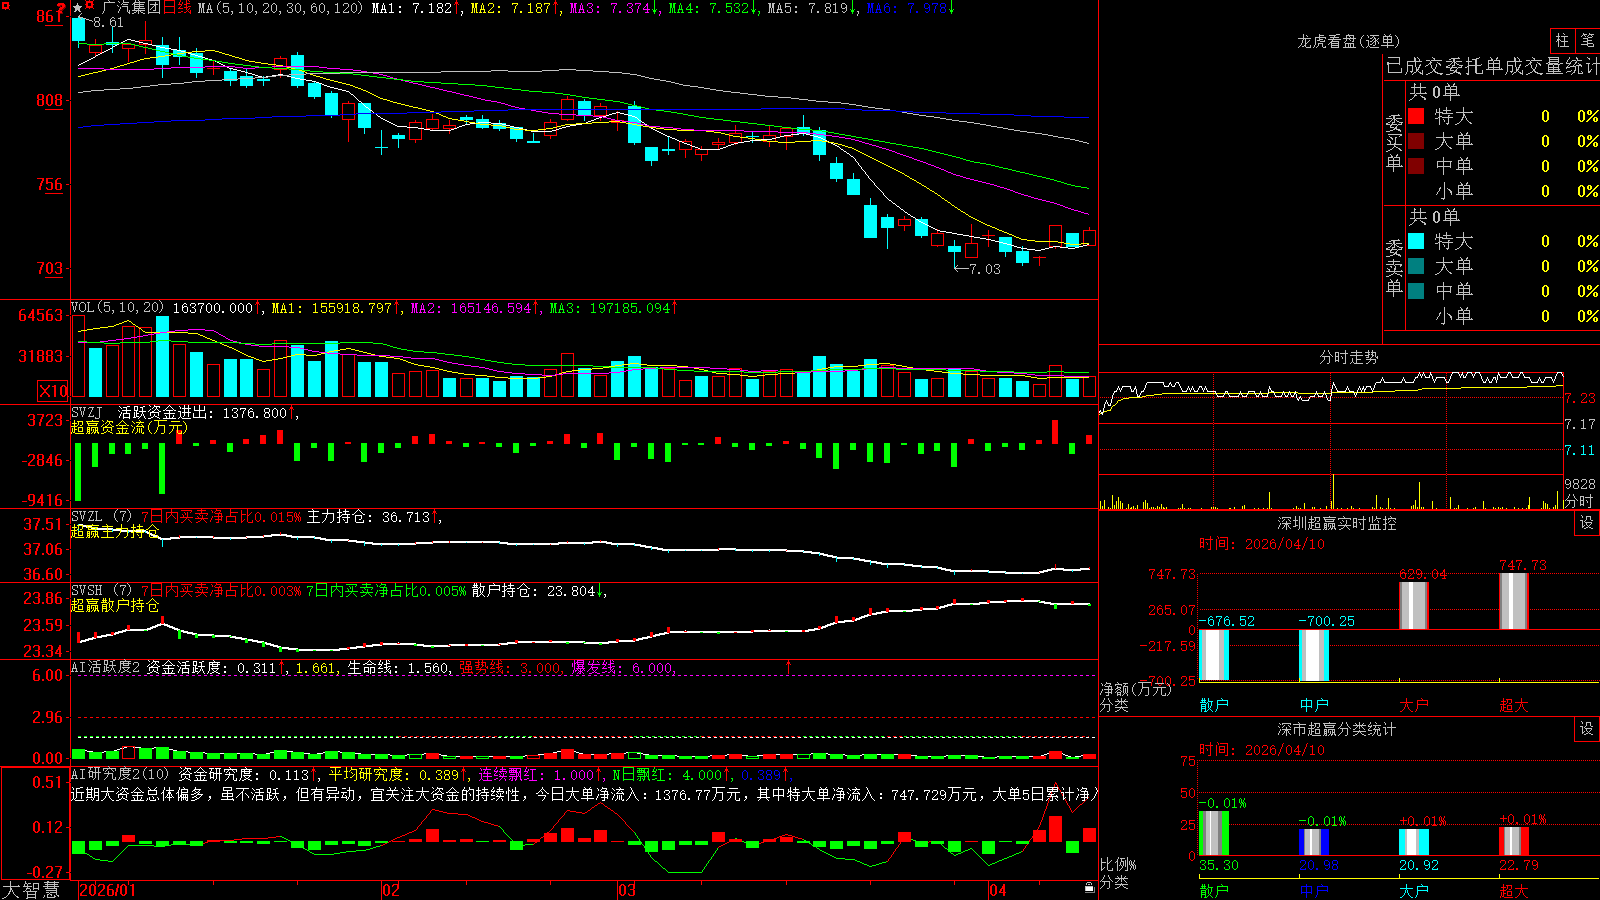Viewport: 1600px width, 900px height.
Task: Click the teal 中单 sell-order swatch
Action: (1416, 291)
